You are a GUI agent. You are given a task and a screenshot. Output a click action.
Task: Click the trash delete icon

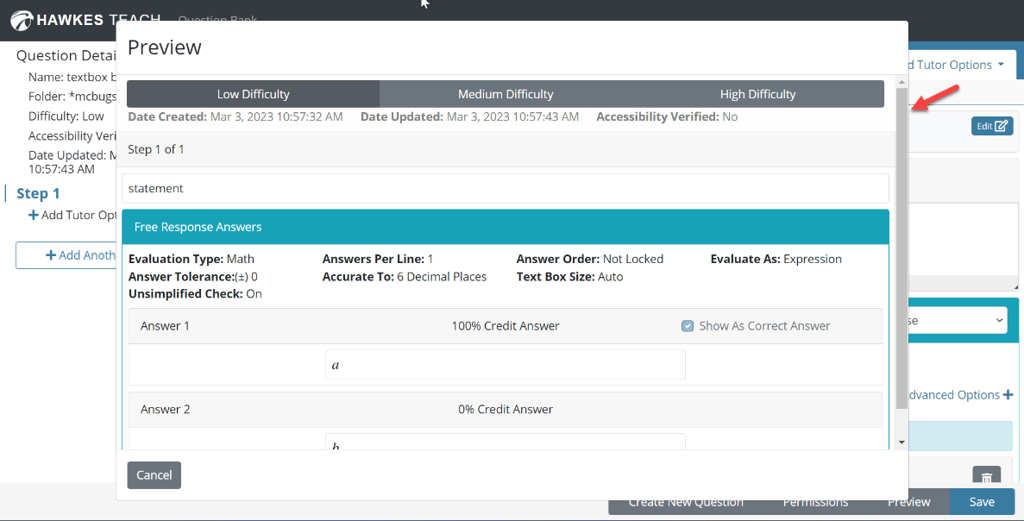[x=986, y=478]
